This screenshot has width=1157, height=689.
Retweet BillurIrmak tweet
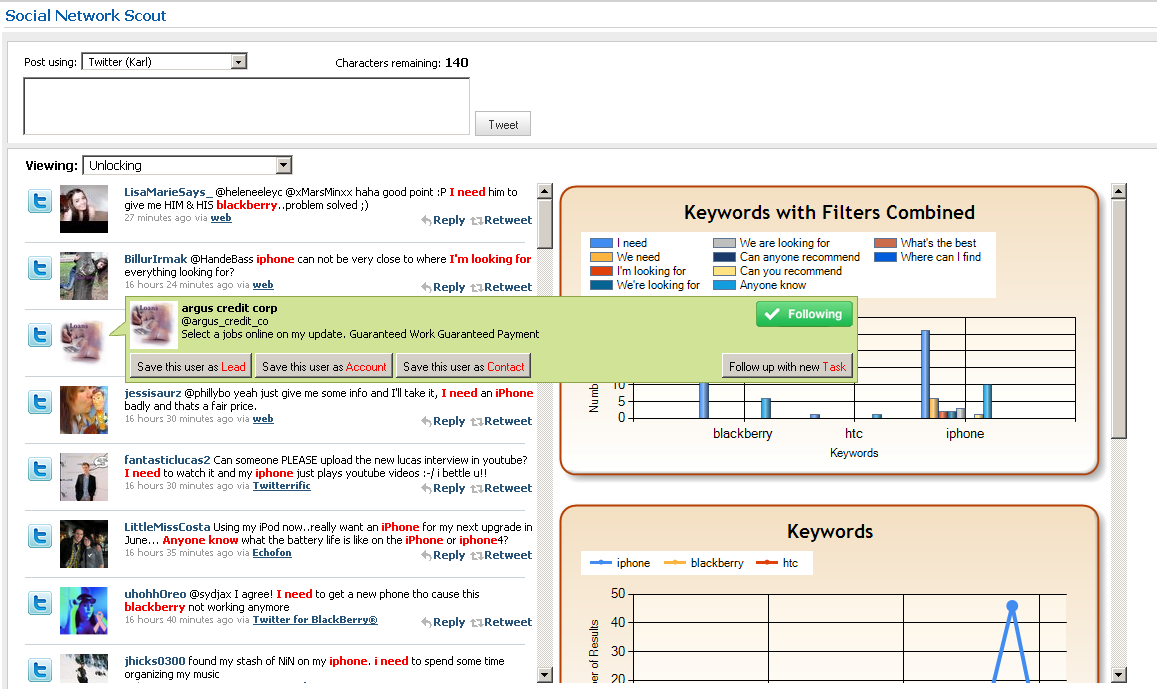[x=501, y=287]
